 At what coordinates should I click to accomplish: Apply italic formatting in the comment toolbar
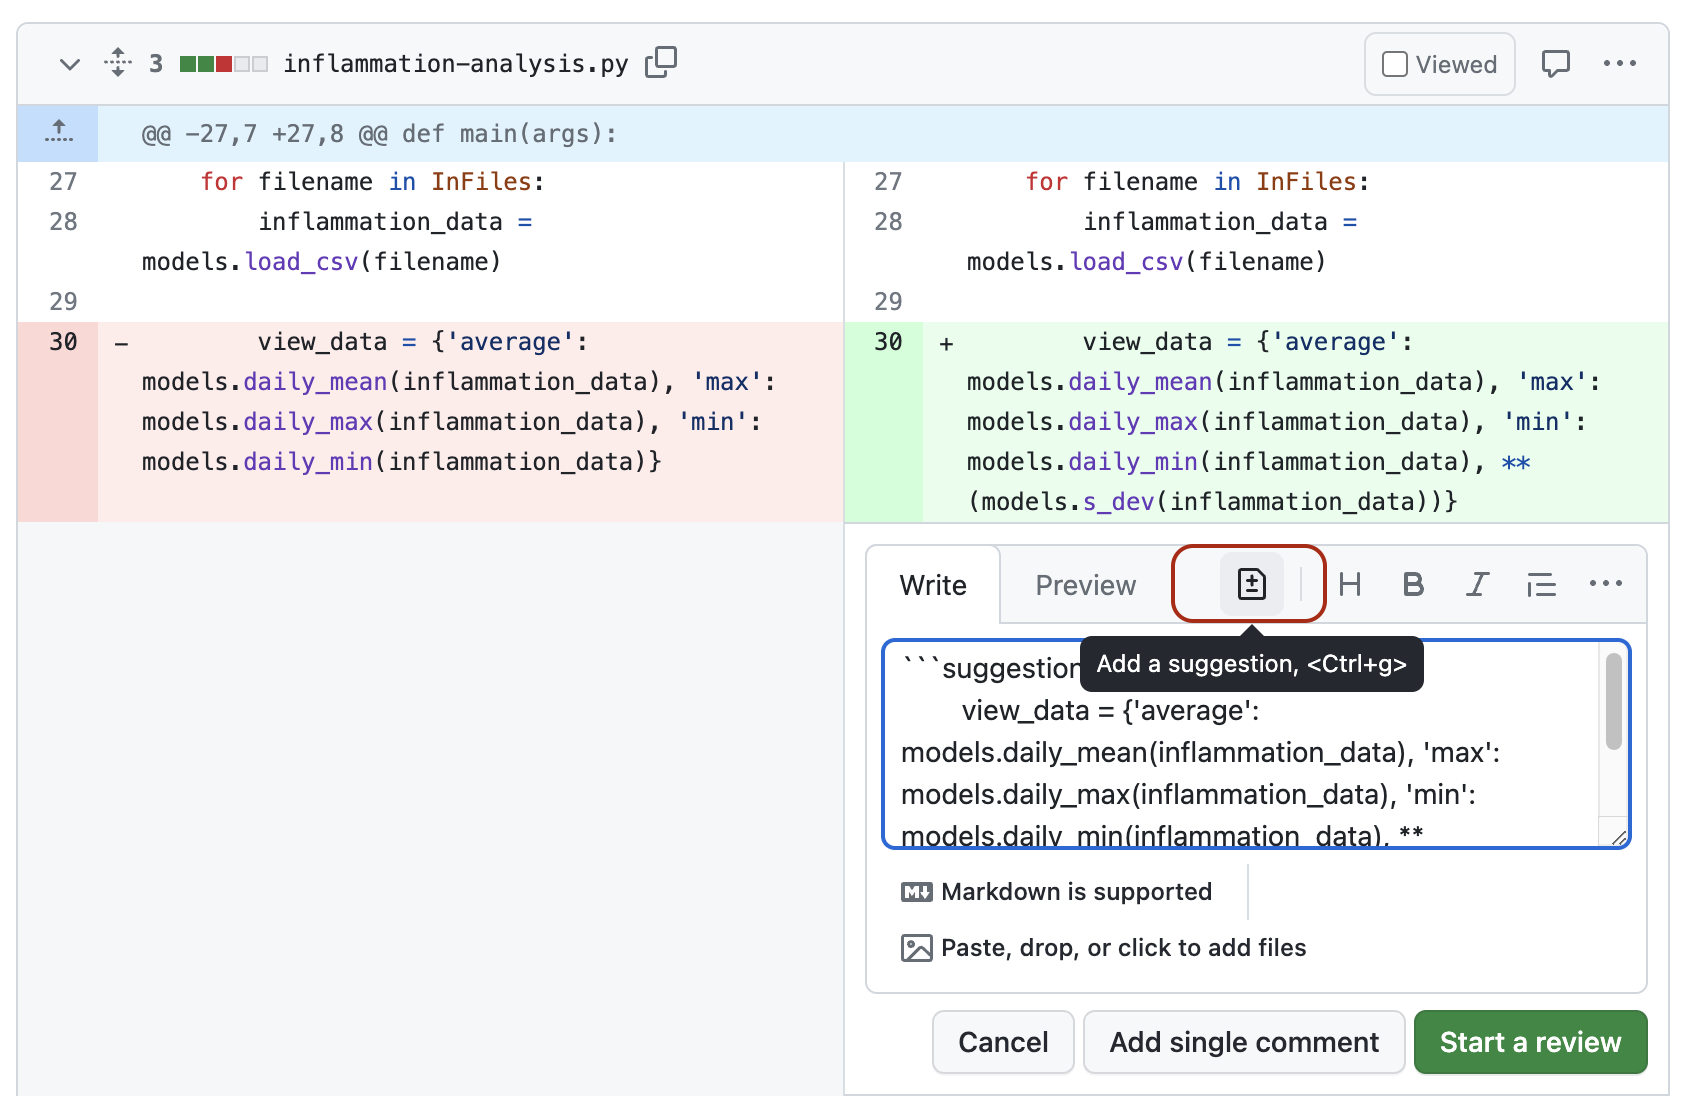point(1477,585)
